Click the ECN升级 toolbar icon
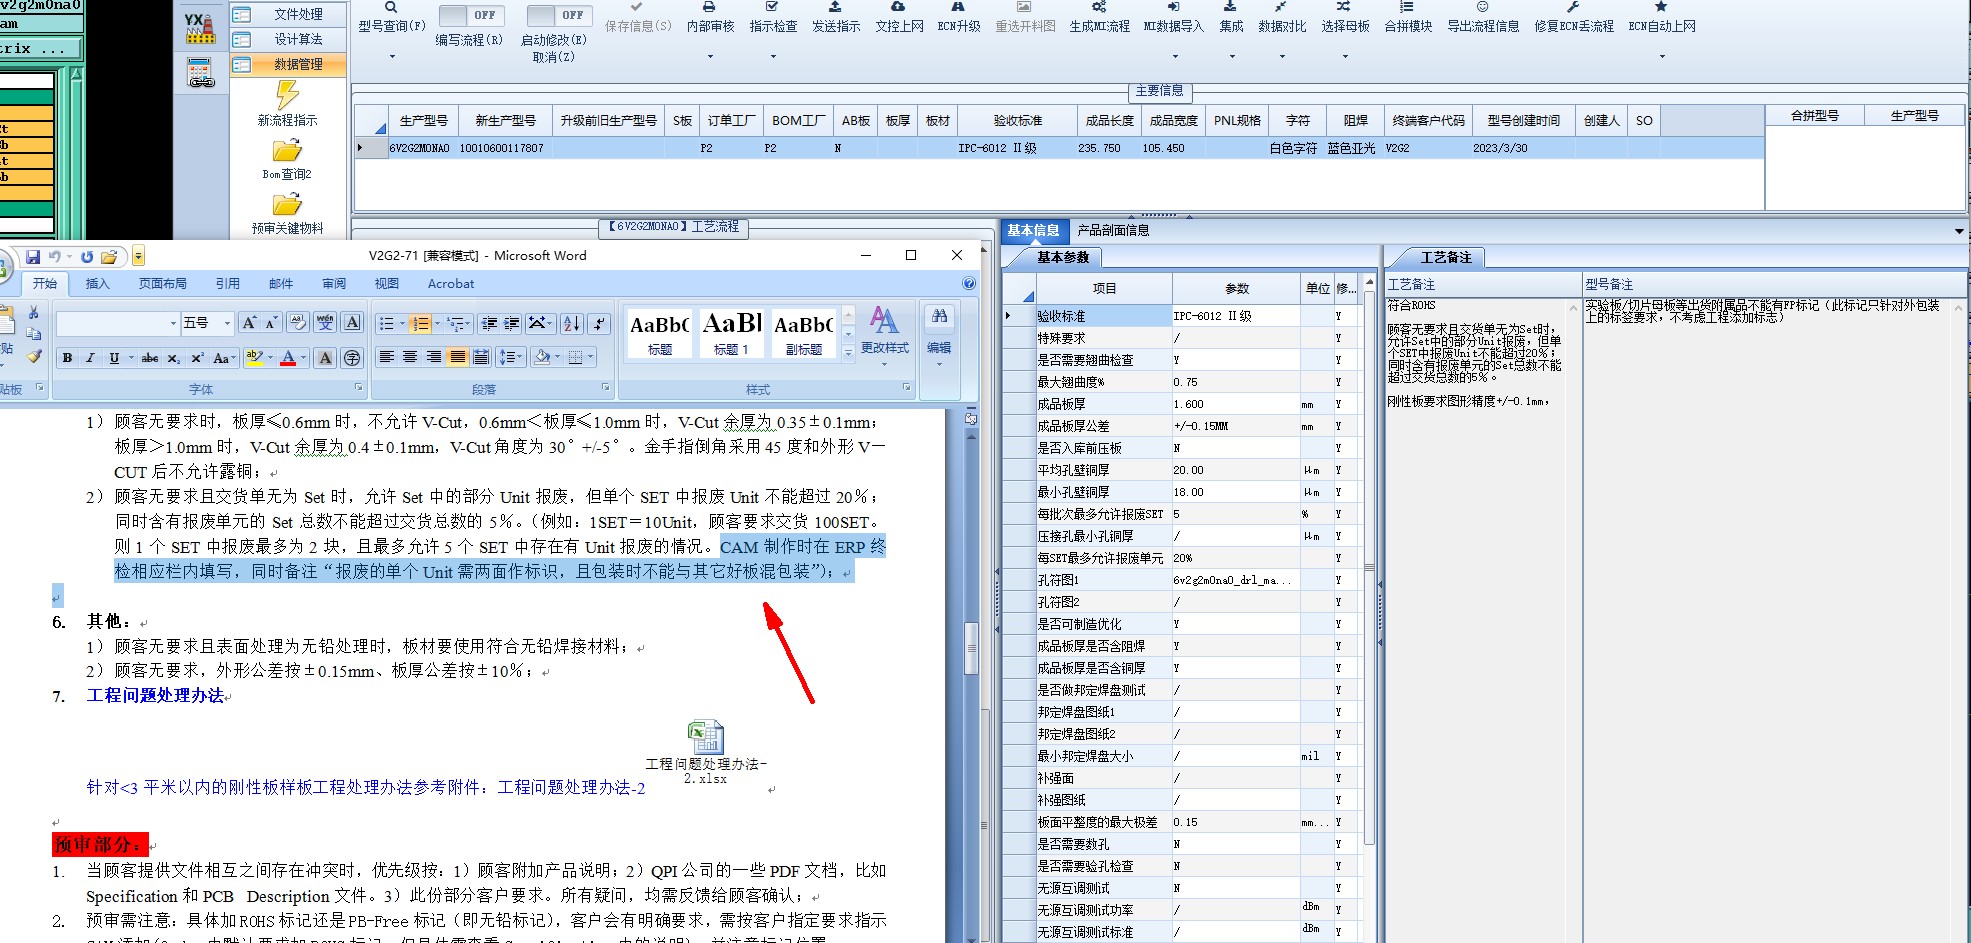Image resolution: width=1971 pixels, height=943 pixels. coord(958,7)
